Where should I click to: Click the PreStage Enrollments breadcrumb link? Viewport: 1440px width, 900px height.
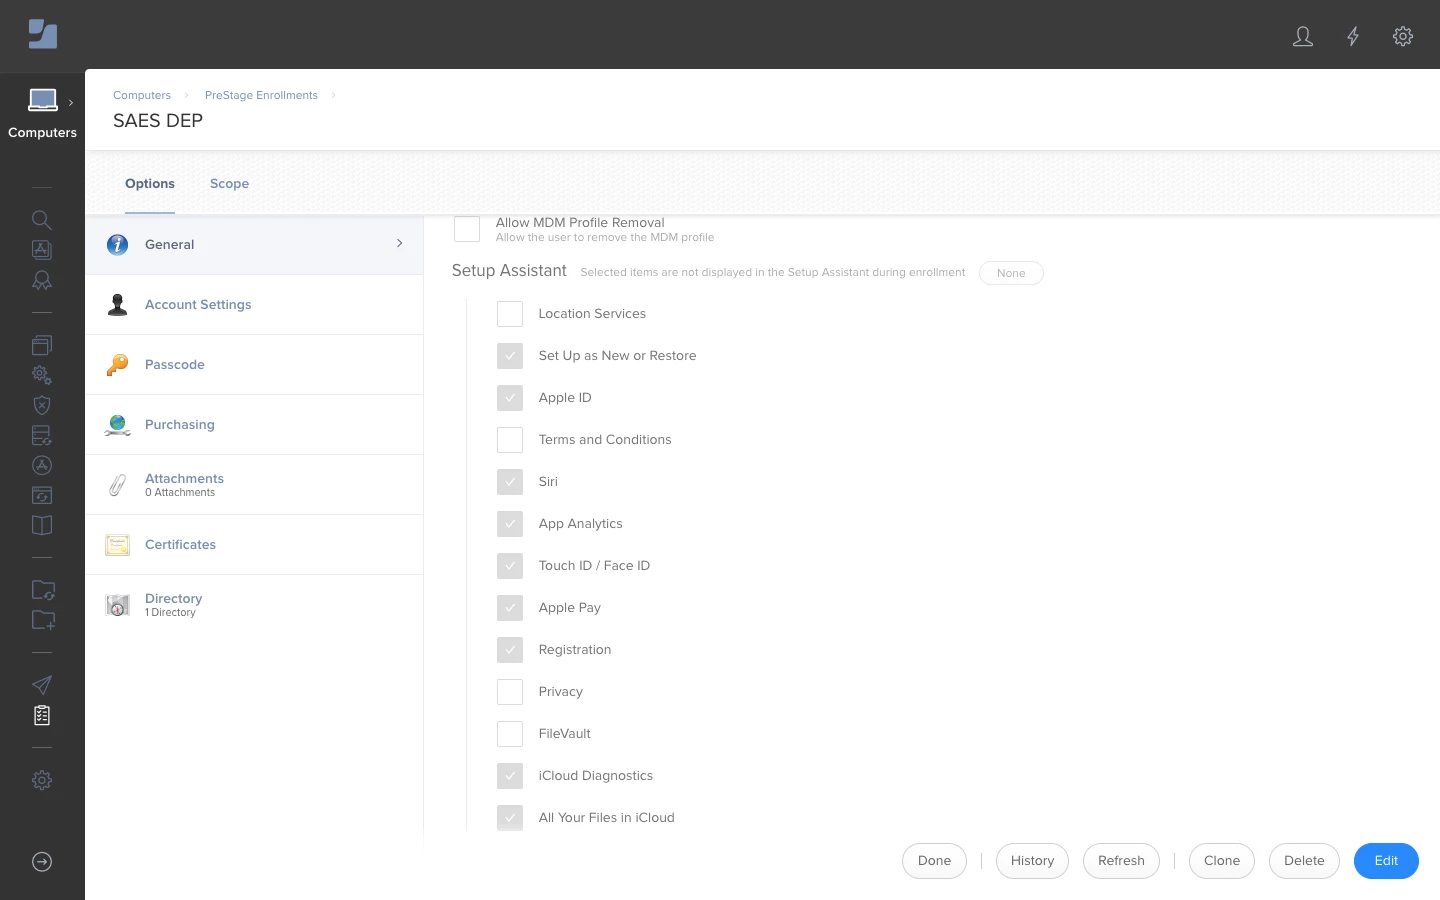(261, 96)
